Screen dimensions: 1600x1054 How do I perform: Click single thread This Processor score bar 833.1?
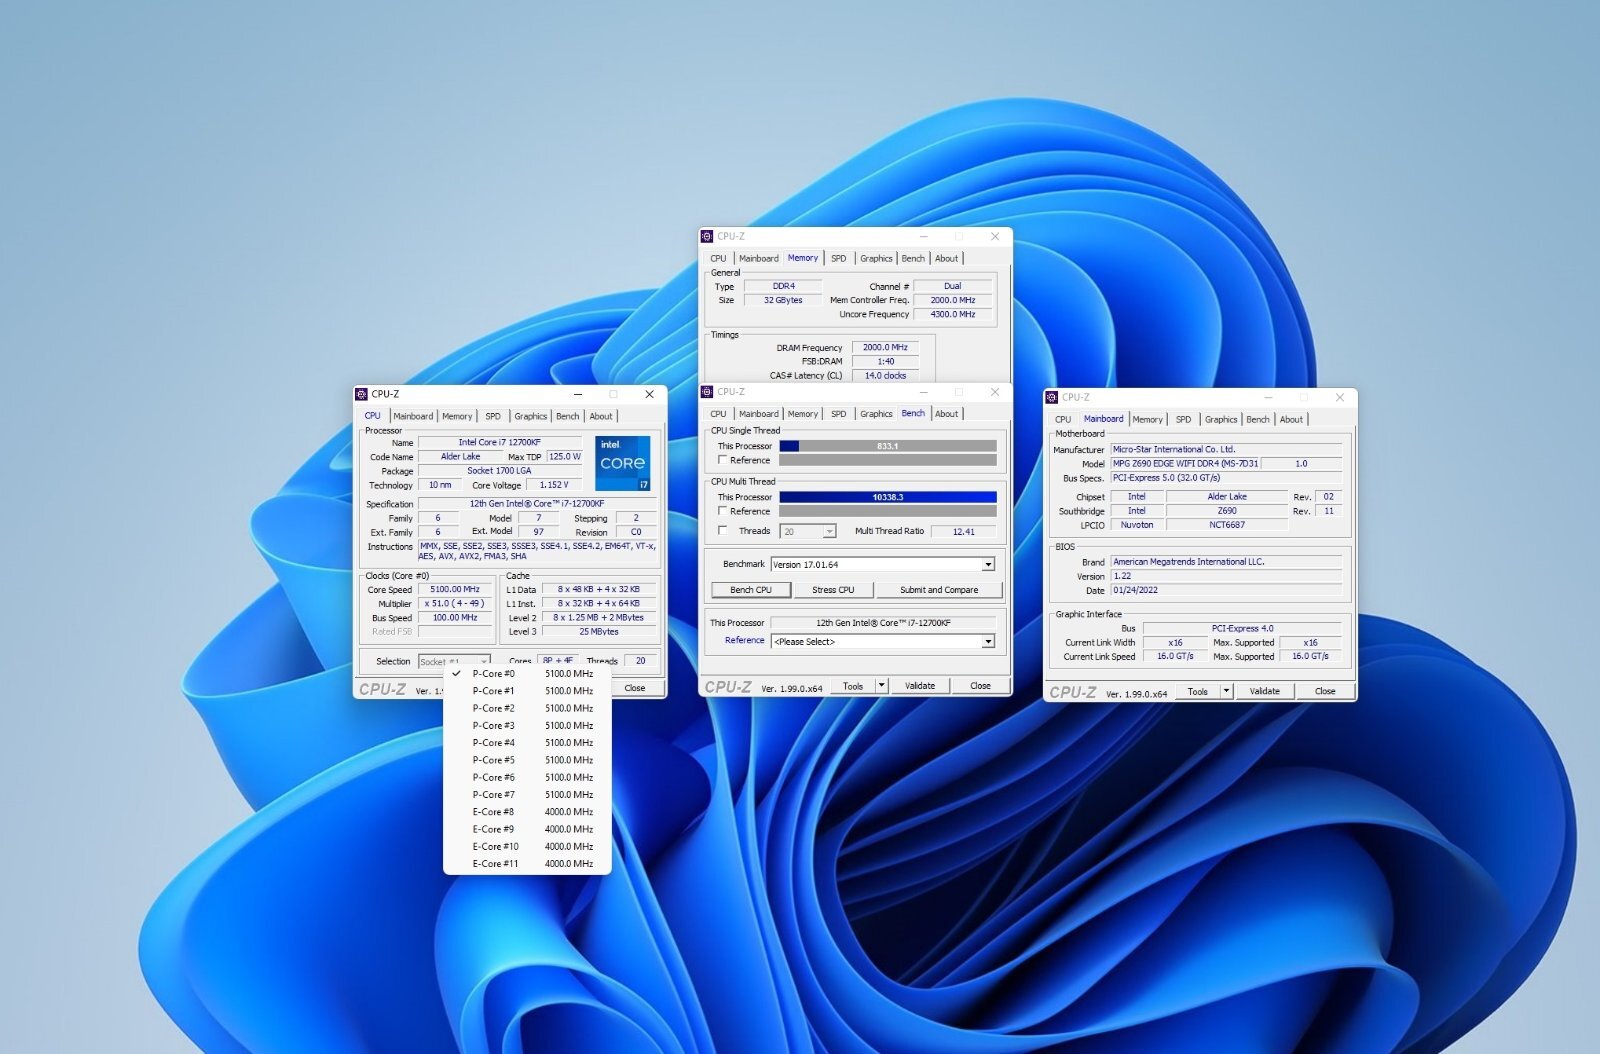(x=888, y=446)
